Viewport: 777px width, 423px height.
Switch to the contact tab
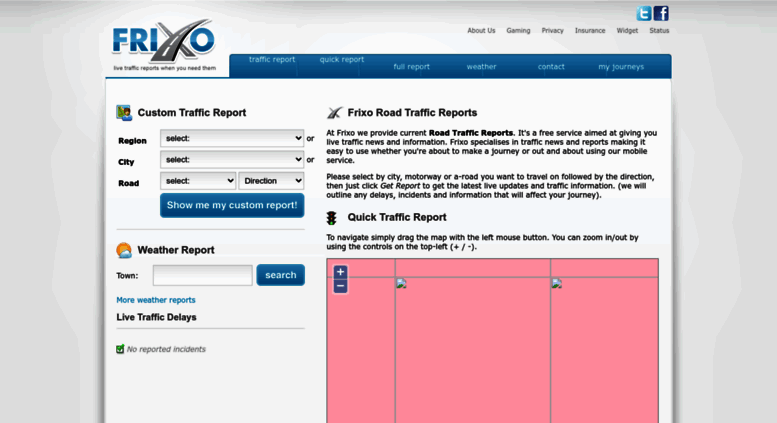(551, 67)
